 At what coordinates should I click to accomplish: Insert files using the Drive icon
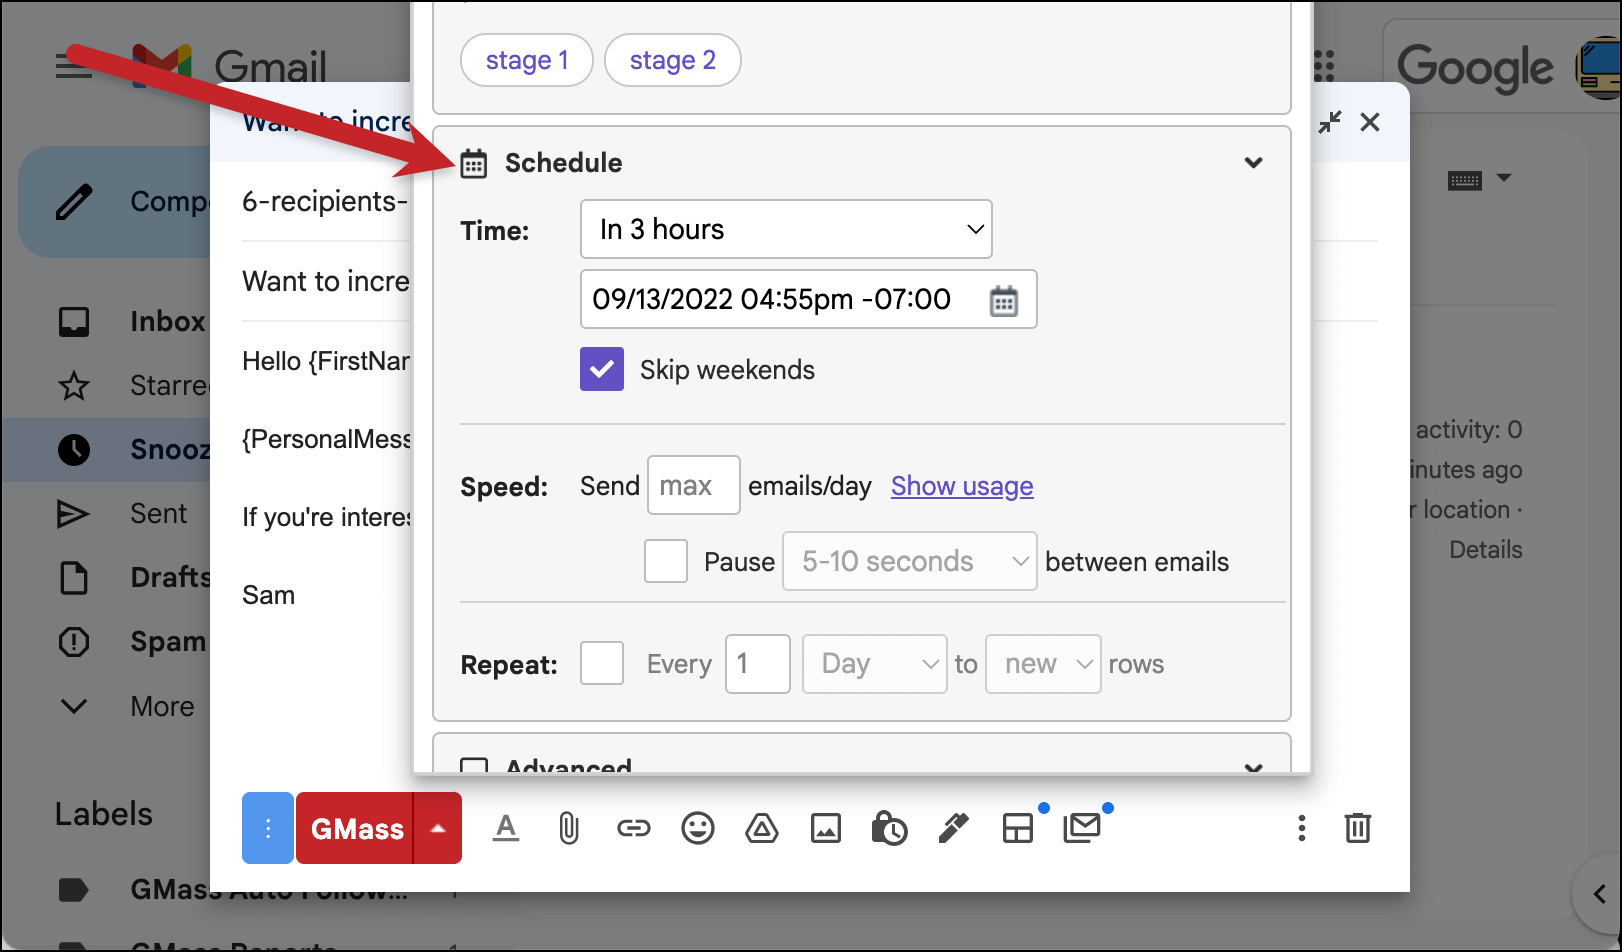point(762,828)
